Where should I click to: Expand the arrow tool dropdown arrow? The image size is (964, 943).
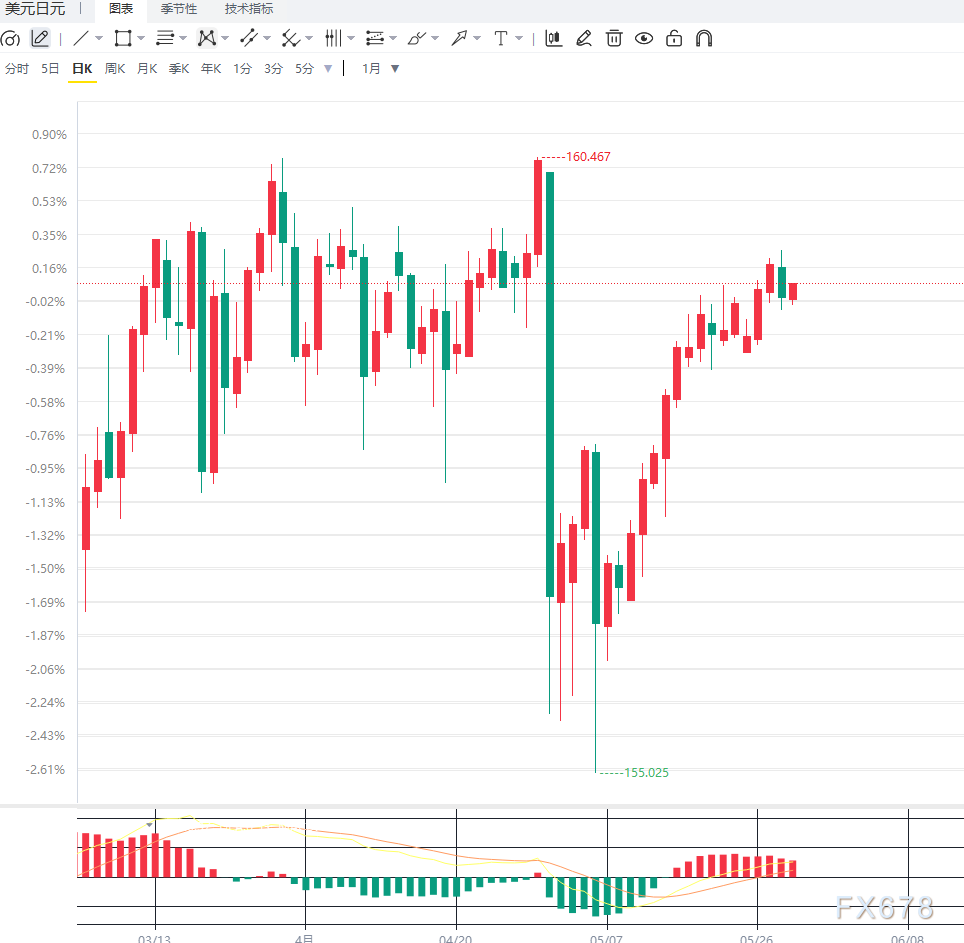point(477,39)
